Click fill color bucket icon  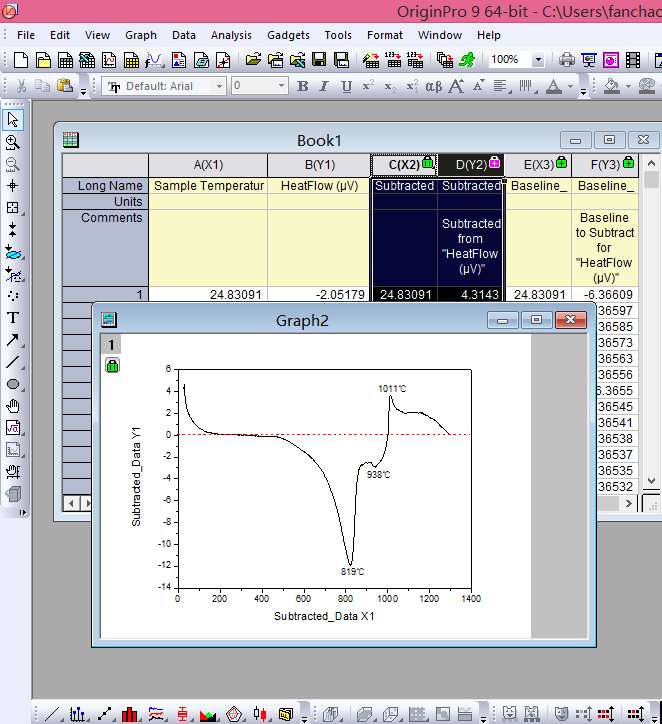612,86
